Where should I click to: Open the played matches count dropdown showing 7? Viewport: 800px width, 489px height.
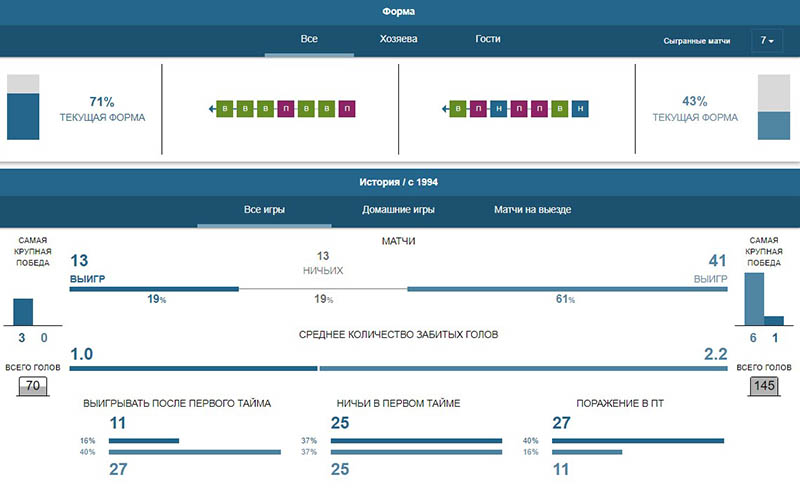tap(767, 41)
